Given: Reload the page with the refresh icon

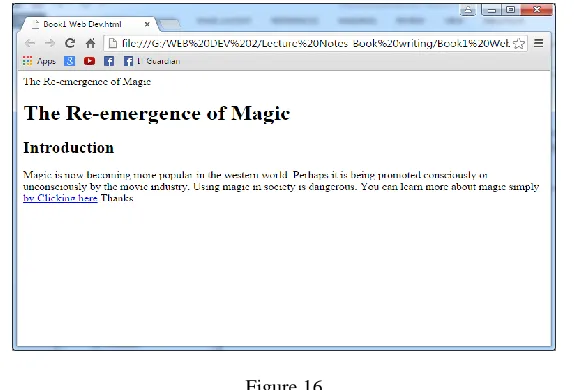Looking at the screenshot, I should [x=70, y=43].
